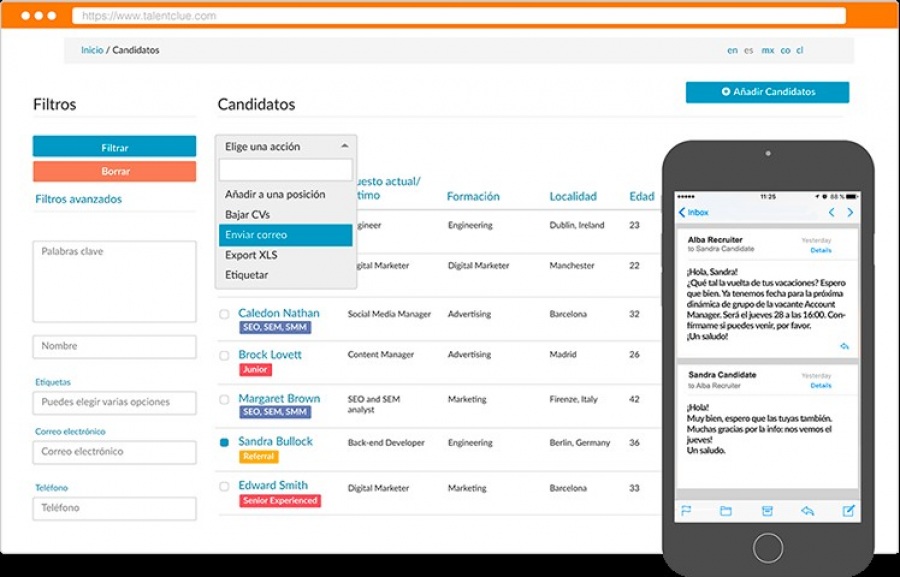Screen dimensions: 900x577
Task: Tap the reply arrow in the bottom mail toolbar
Action: (808, 510)
